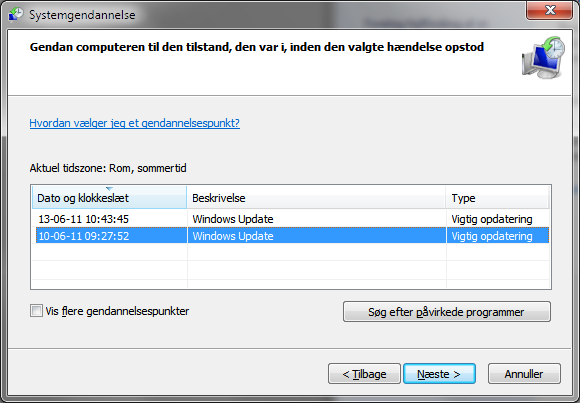
Task: Sort by 'Dato og klokkeslæt' column header
Action: (x=109, y=198)
